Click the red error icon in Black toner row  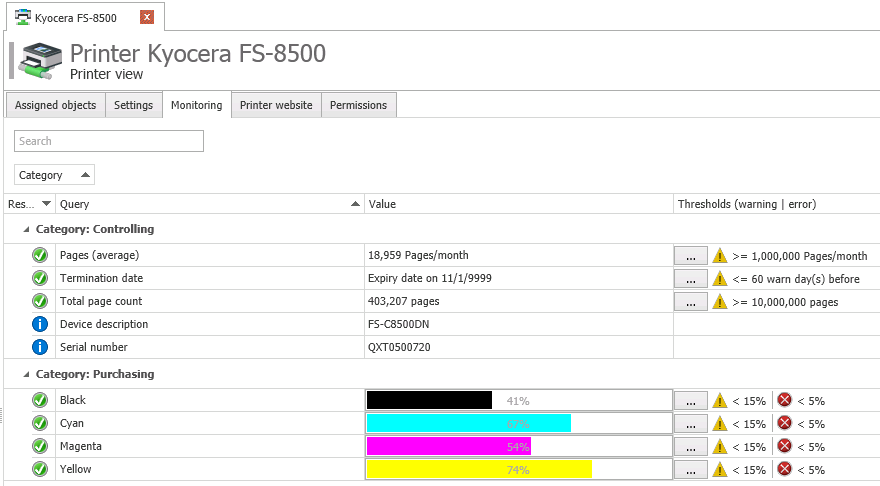(784, 400)
